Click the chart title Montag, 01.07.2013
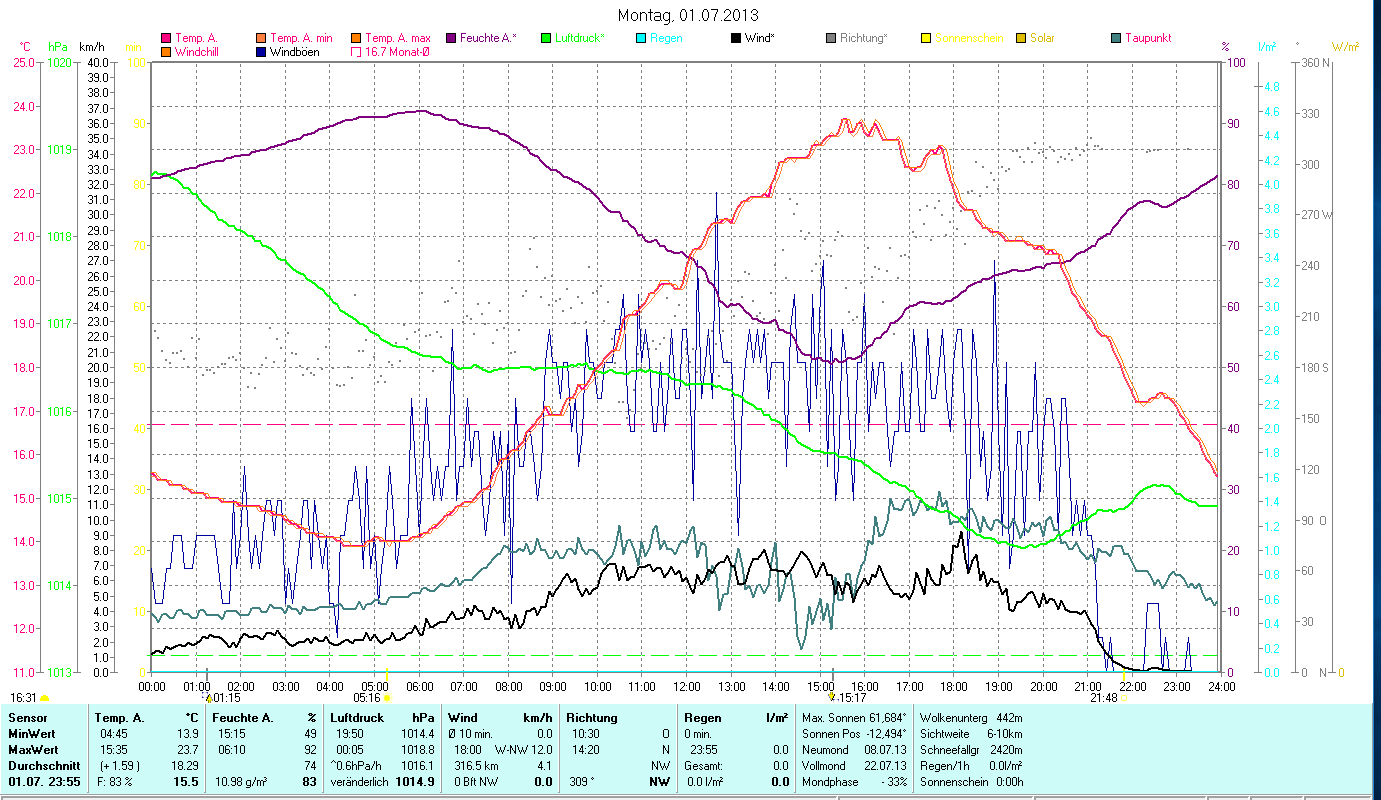Image resolution: width=1381 pixels, height=800 pixels. pos(688,15)
